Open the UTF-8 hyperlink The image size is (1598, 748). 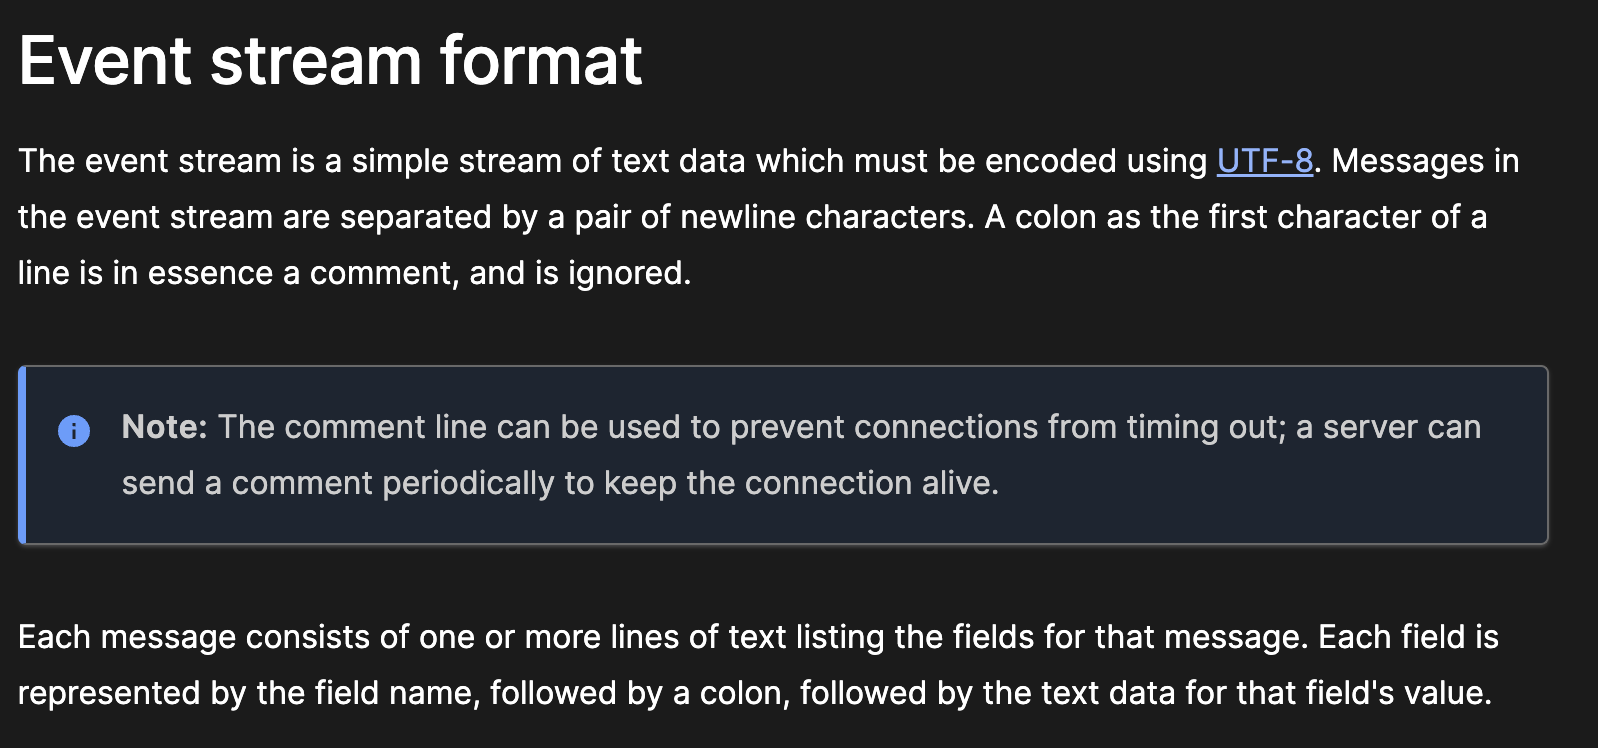[1264, 161]
